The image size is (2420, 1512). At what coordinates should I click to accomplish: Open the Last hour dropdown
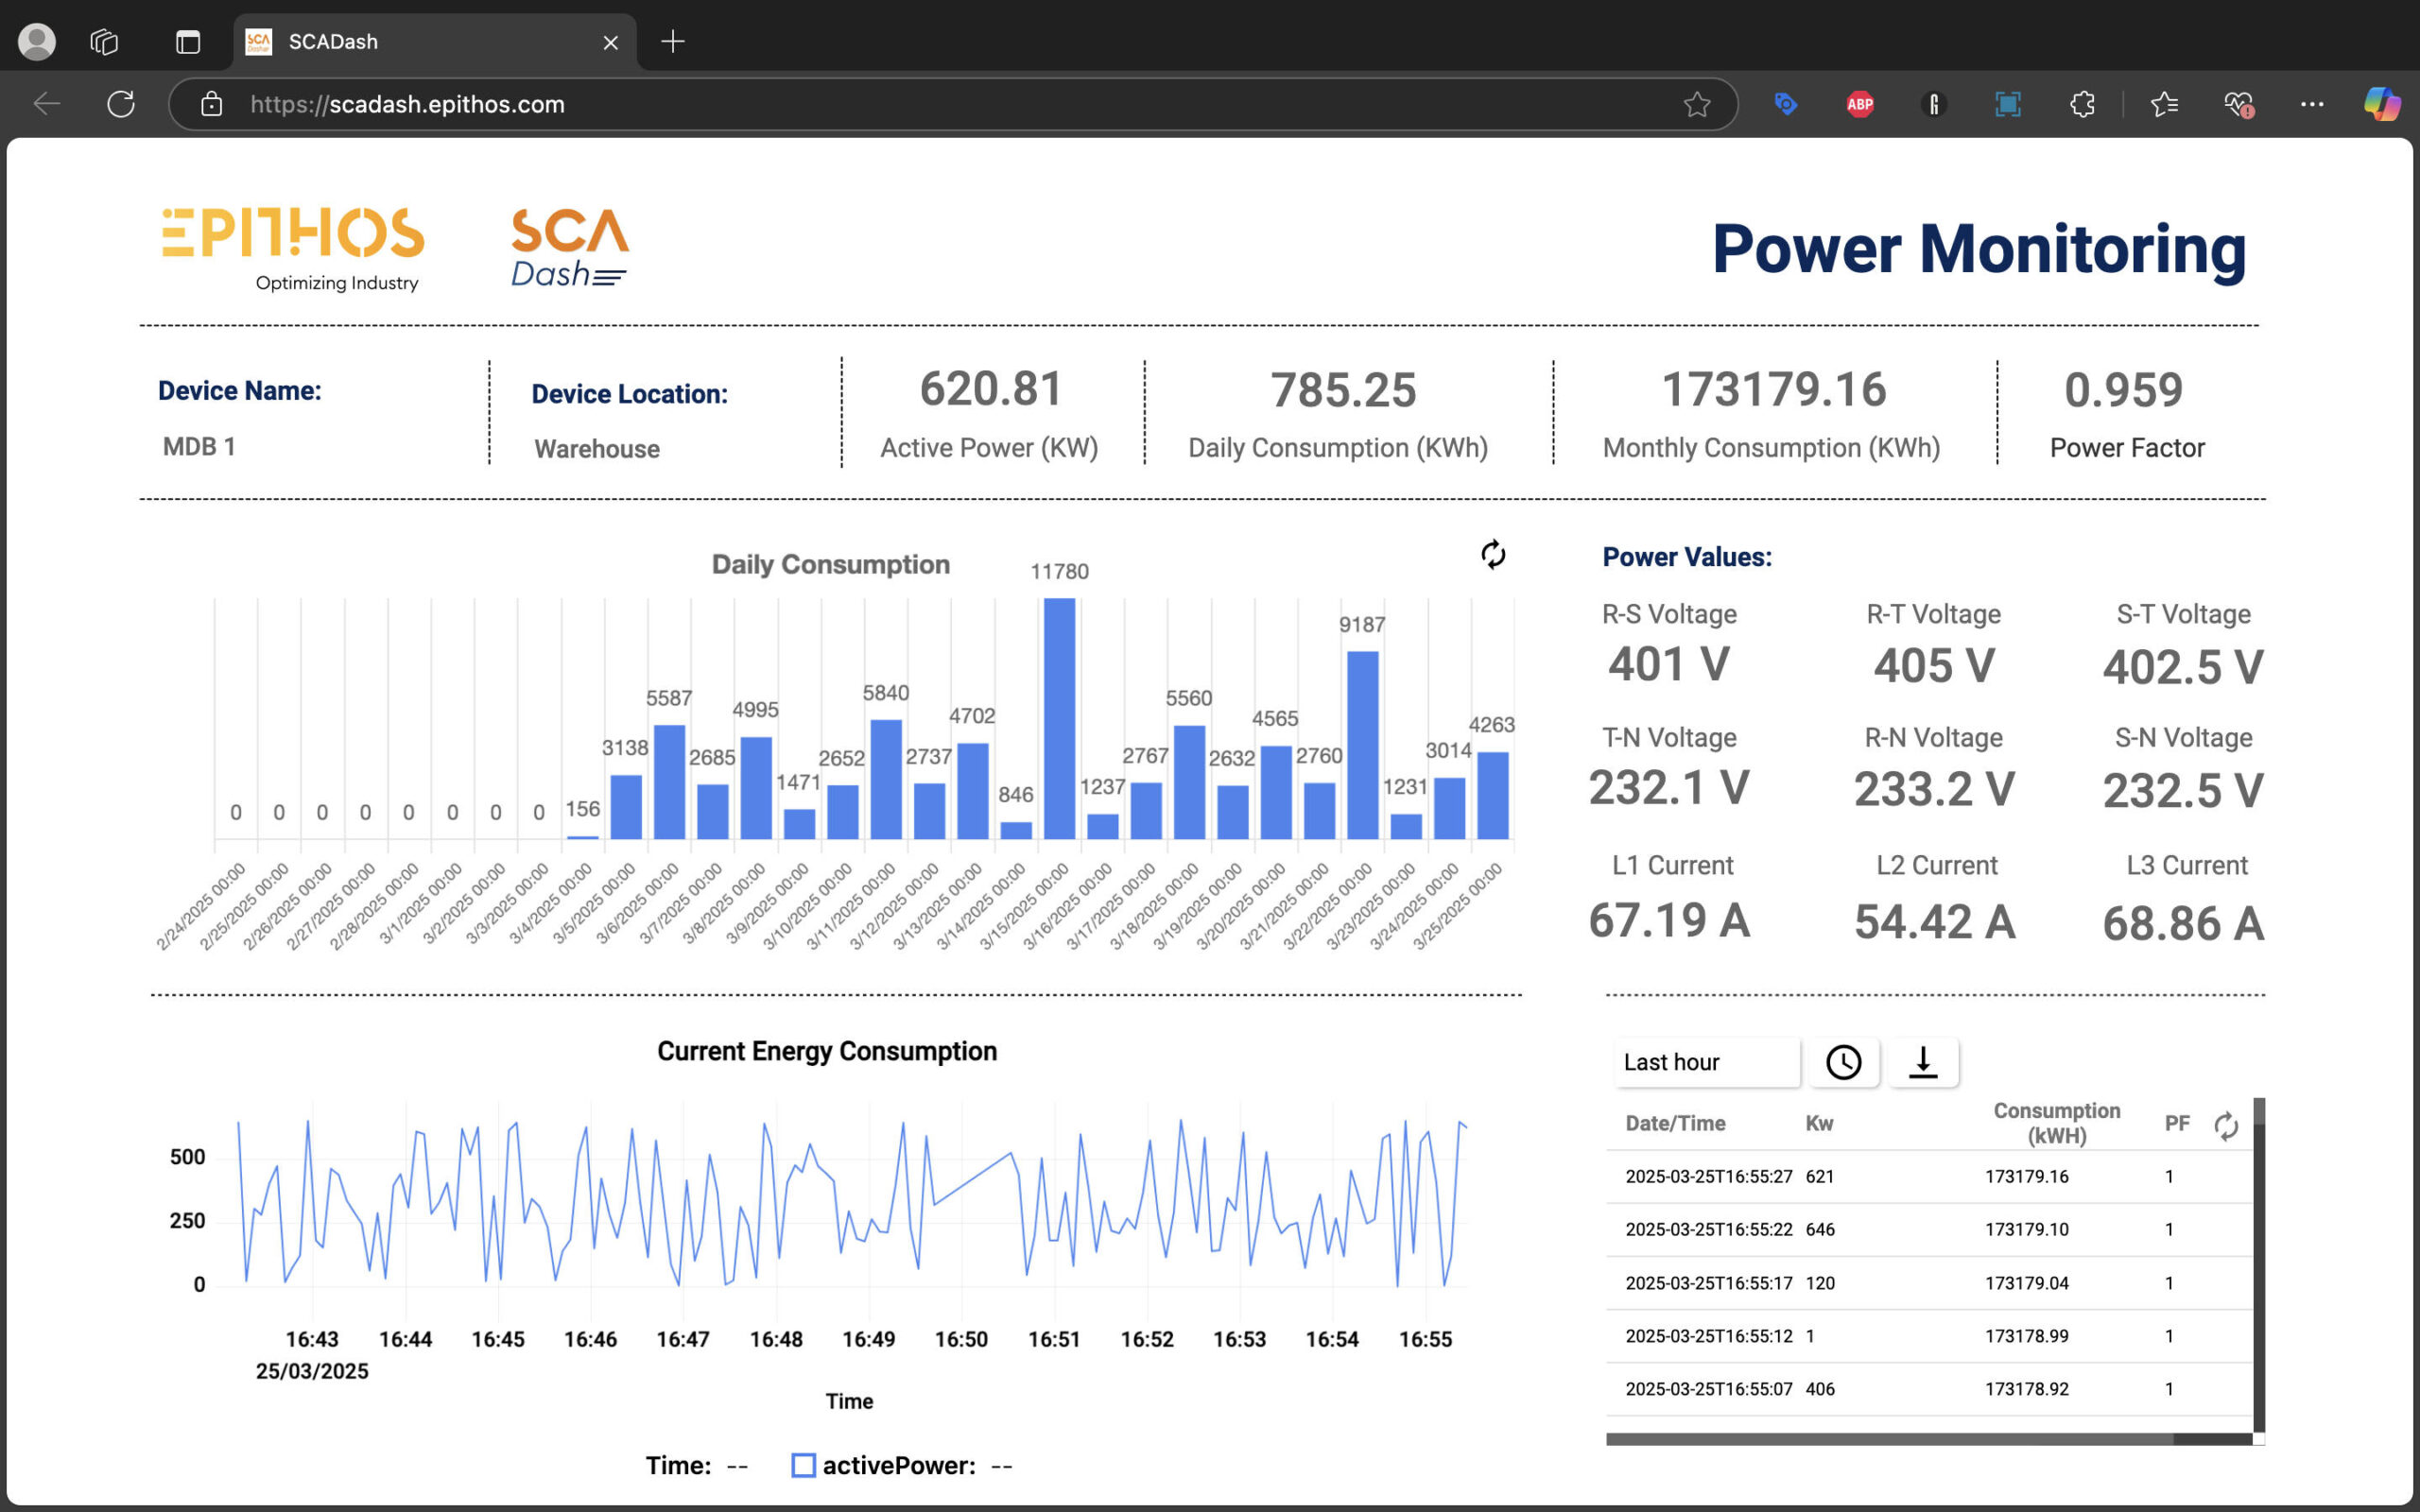[x=1705, y=1062]
